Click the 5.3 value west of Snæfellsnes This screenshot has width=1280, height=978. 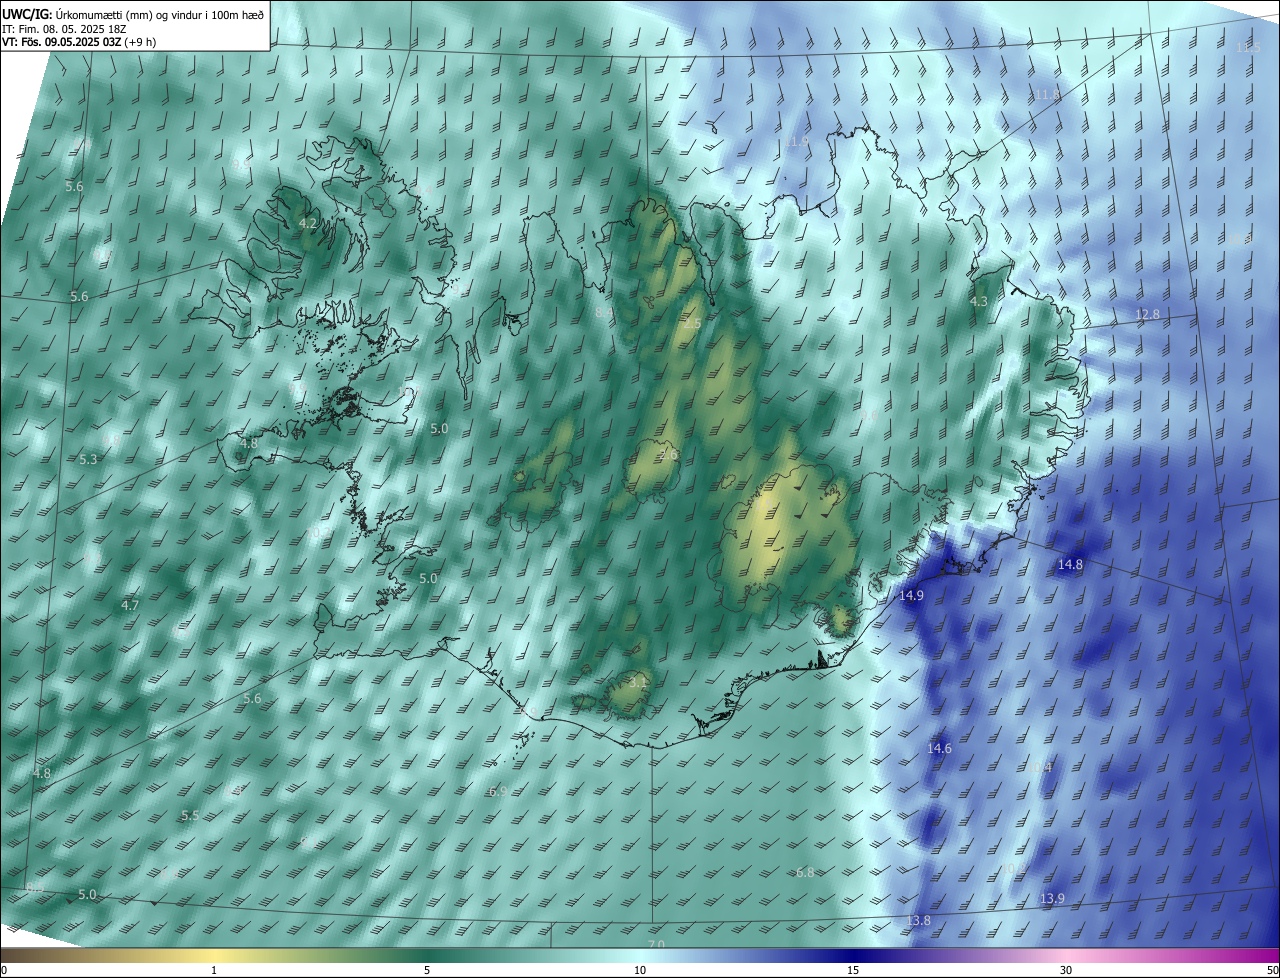tap(88, 460)
